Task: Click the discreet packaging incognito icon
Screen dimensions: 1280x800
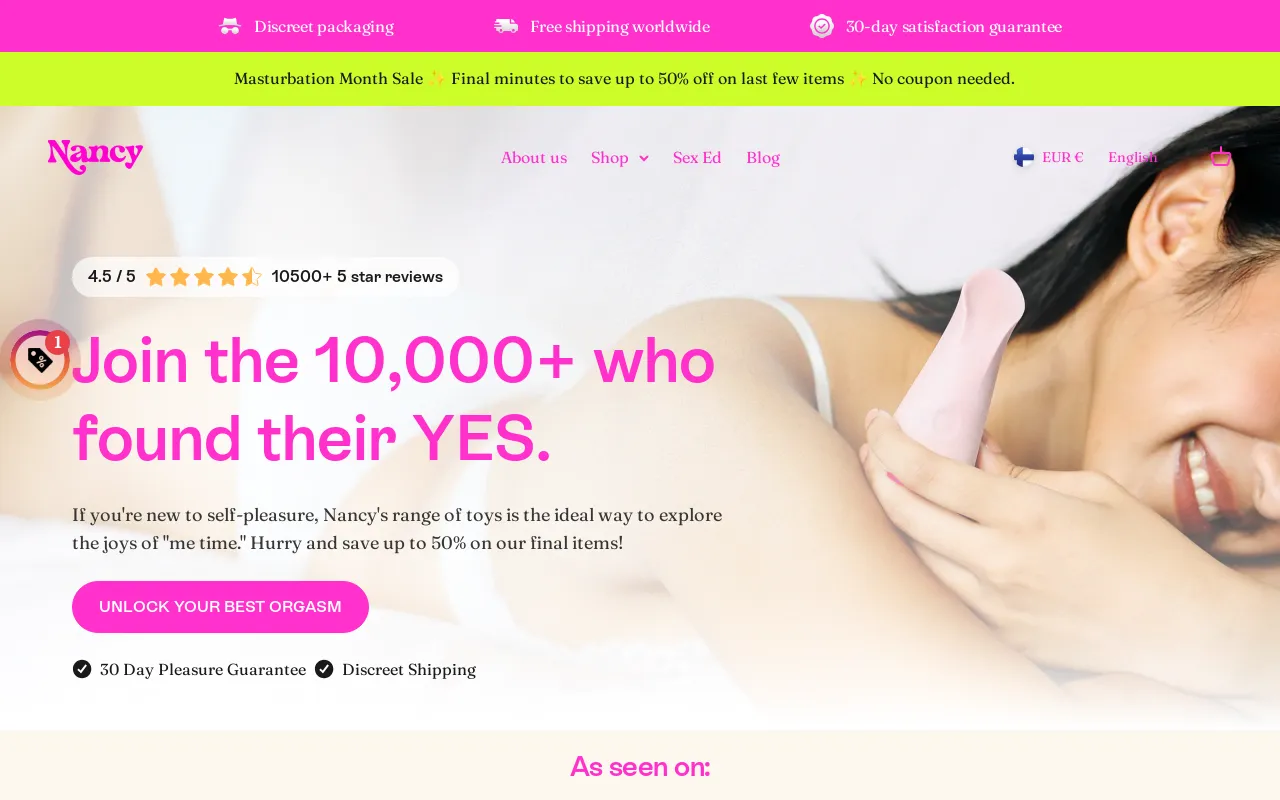Action: pos(230,26)
